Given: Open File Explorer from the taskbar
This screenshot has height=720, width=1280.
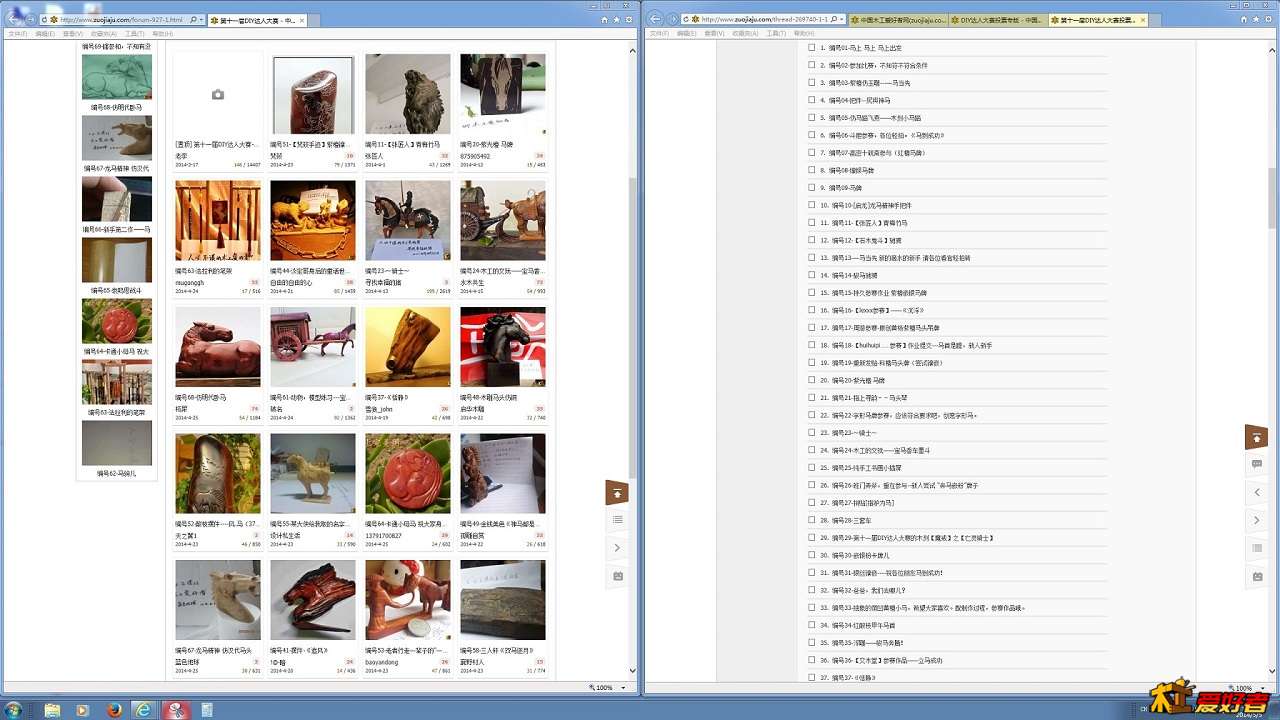Looking at the screenshot, I should click(x=52, y=709).
